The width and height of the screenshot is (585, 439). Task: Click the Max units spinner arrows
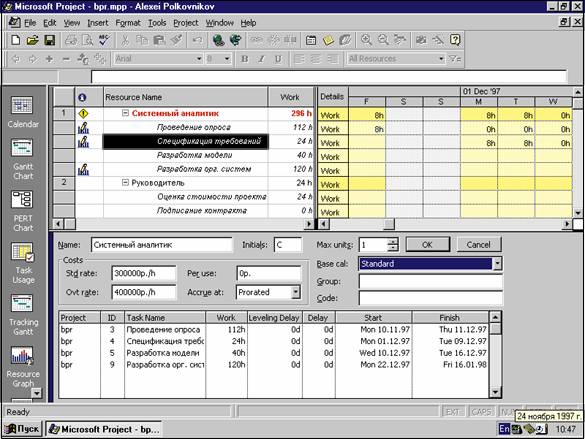coord(392,245)
